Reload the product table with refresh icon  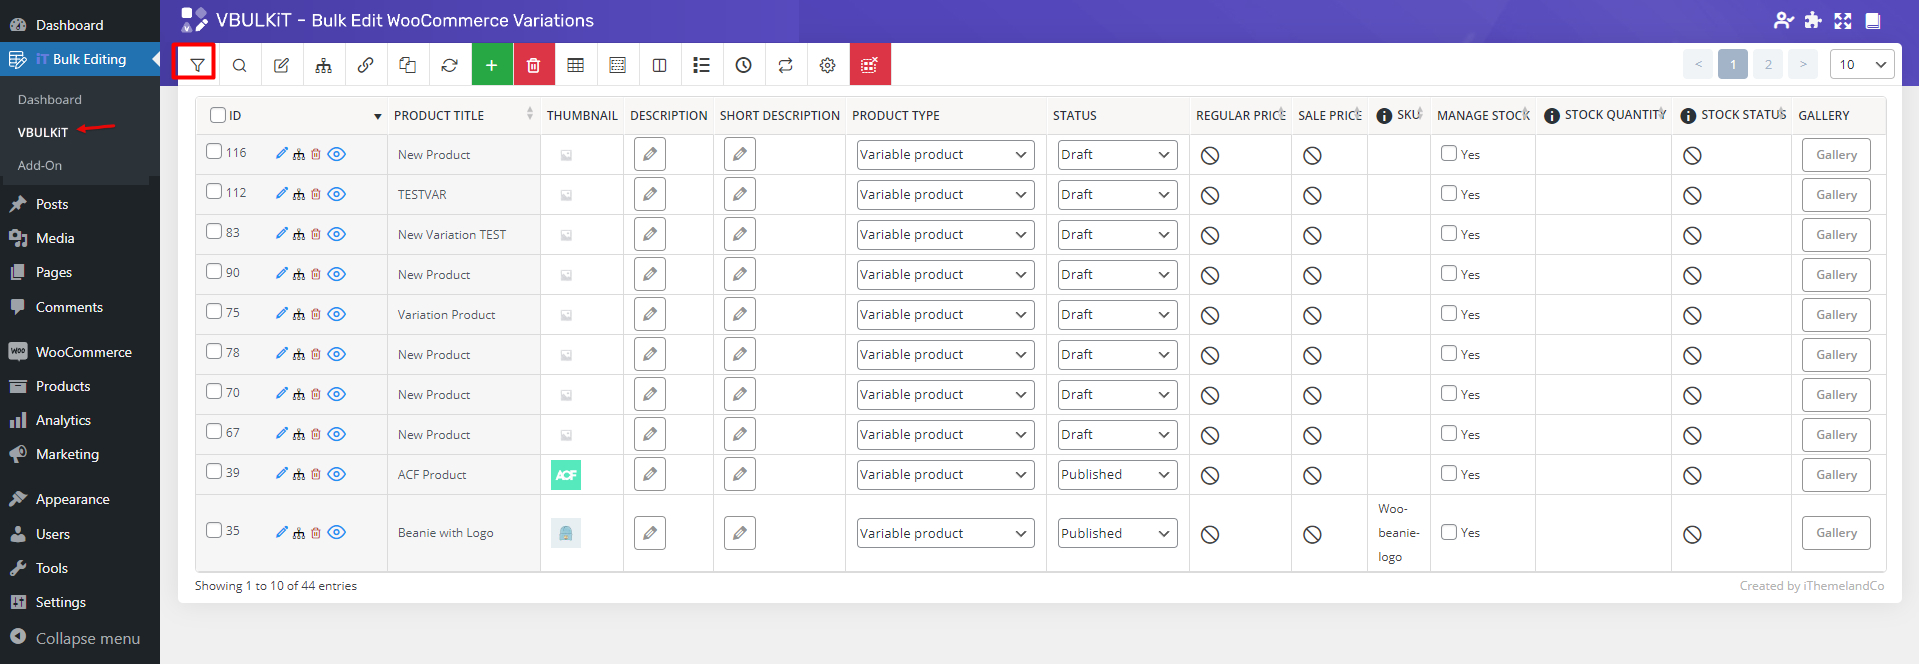450,65
